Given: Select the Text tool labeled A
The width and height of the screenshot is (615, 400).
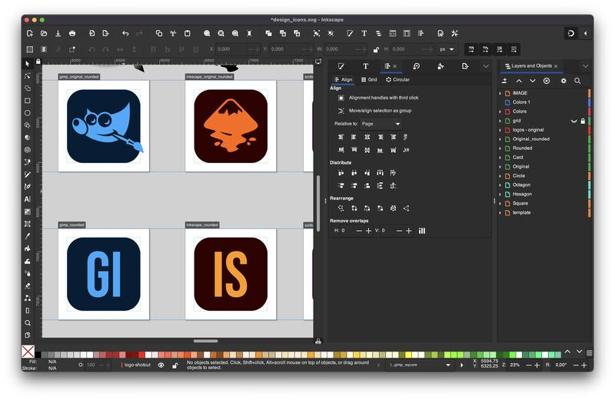Looking at the screenshot, I should (27, 199).
